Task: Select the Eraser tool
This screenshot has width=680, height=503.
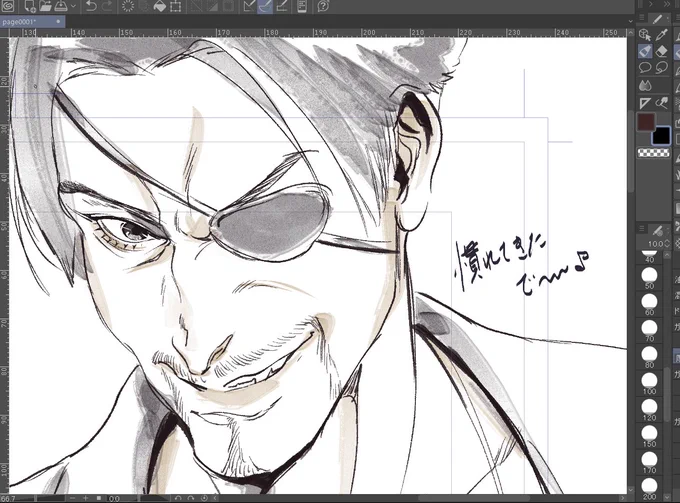Action: click(662, 51)
